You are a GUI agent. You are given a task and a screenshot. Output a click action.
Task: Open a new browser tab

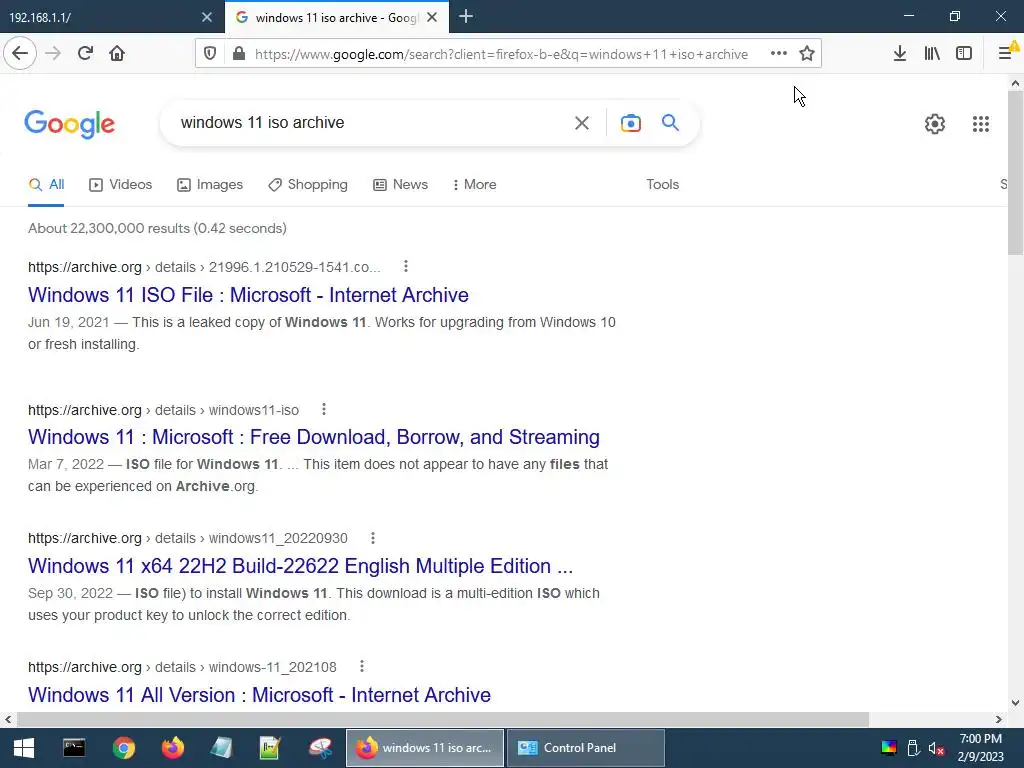tap(466, 17)
